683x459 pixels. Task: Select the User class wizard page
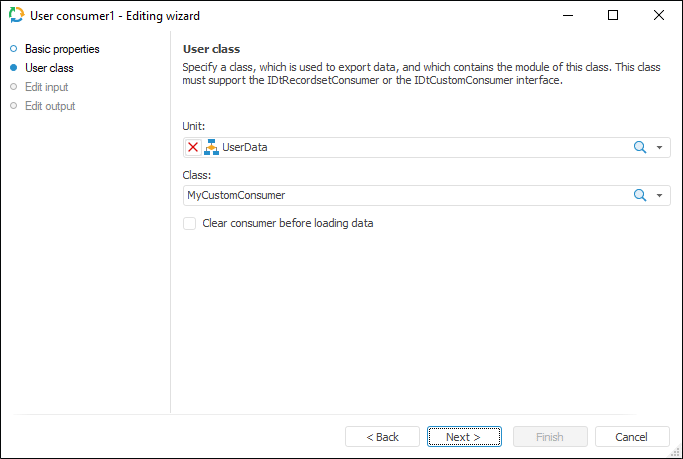(49, 68)
